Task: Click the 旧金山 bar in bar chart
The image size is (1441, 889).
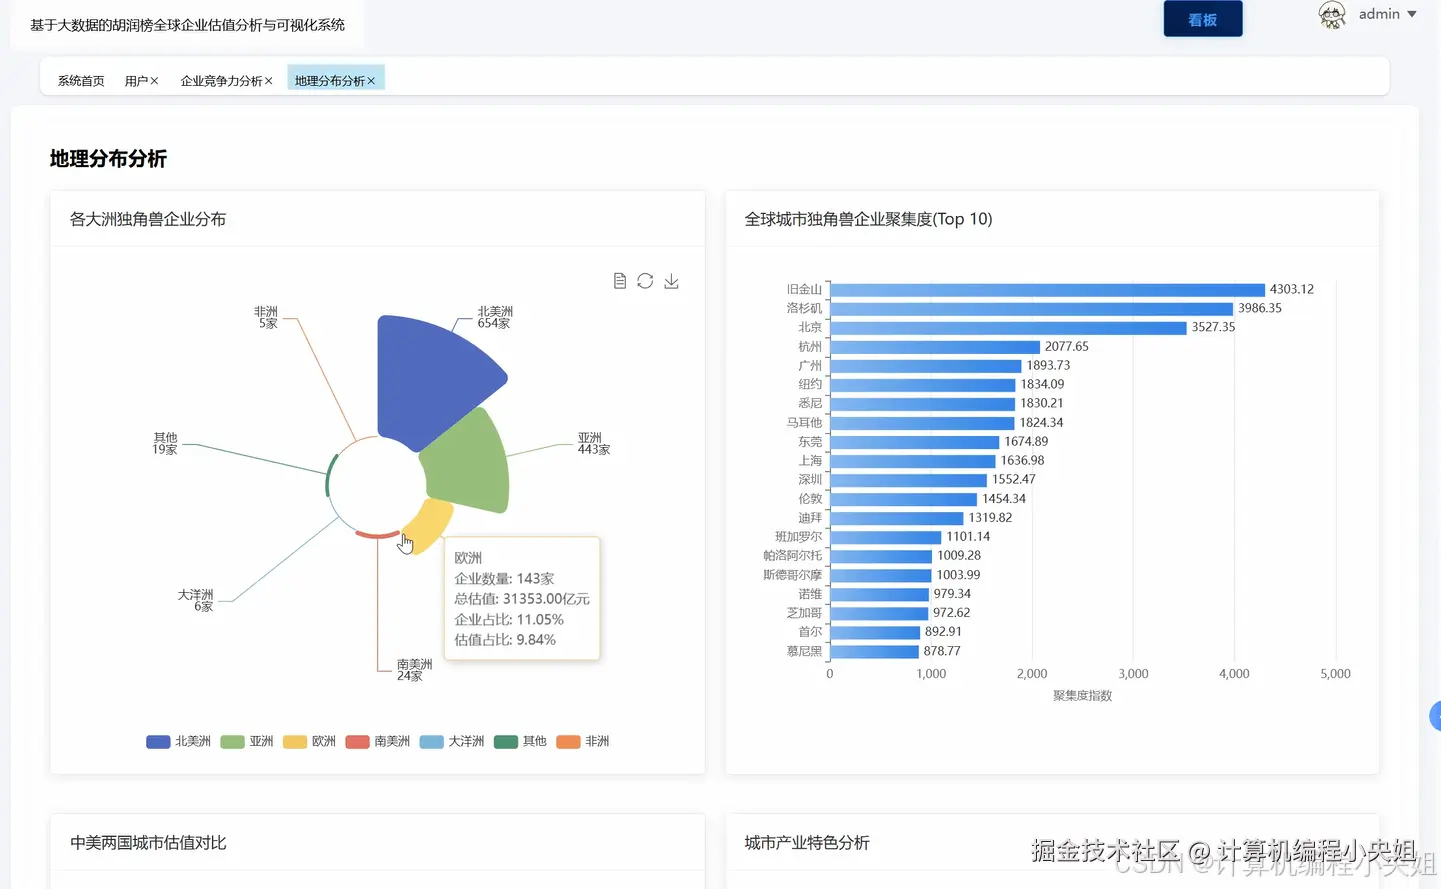Action: [1047, 289]
